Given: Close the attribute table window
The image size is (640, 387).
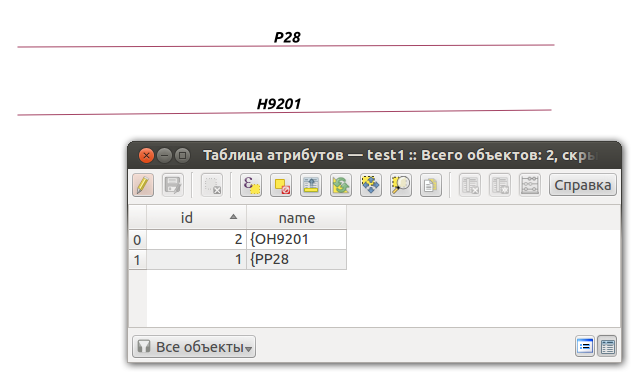Looking at the screenshot, I should (146, 156).
